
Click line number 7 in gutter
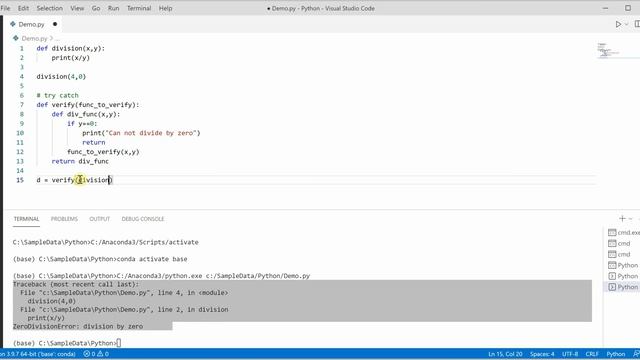[x=22, y=105]
